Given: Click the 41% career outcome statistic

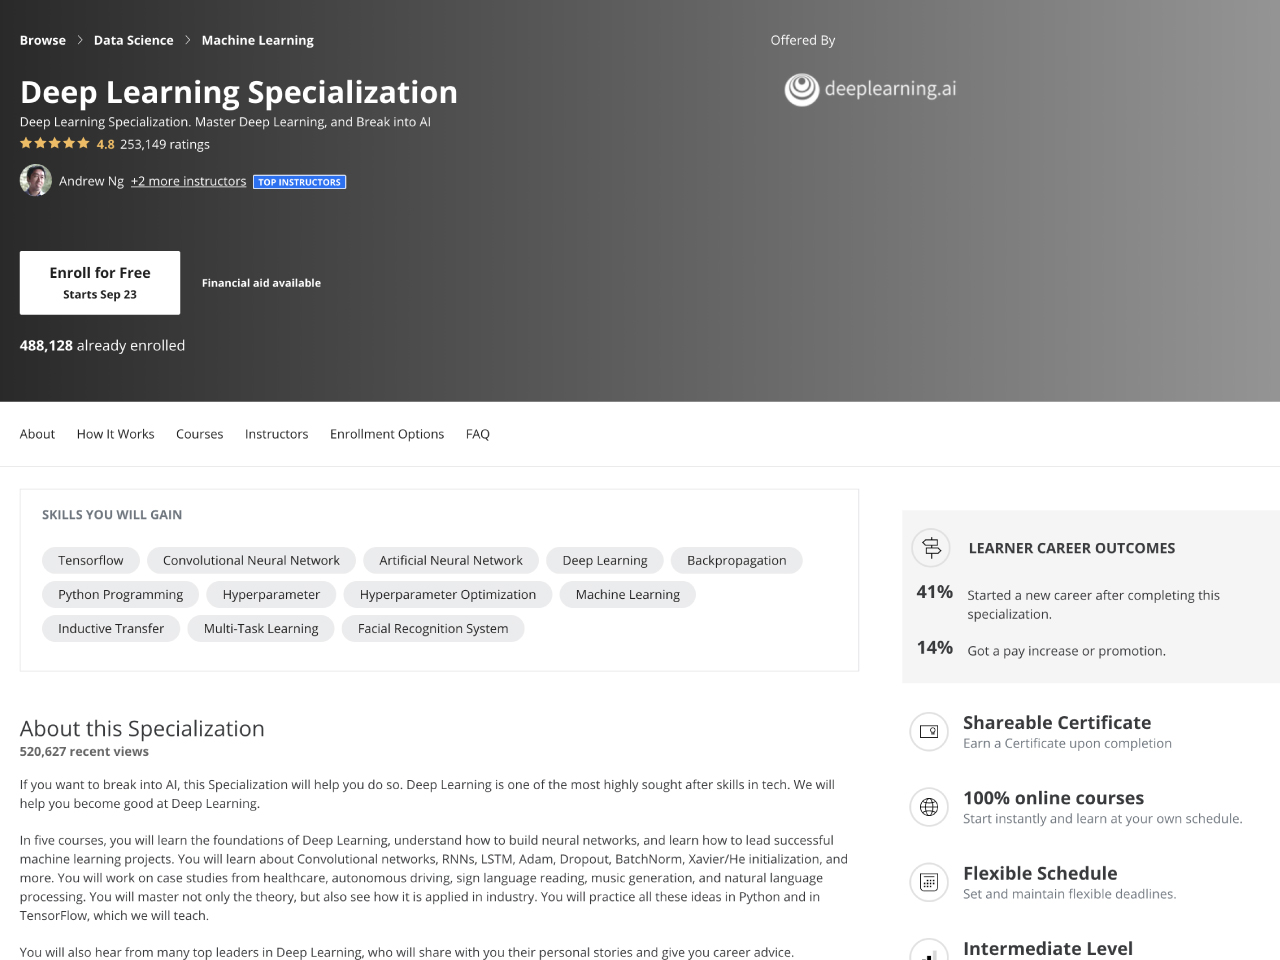Looking at the screenshot, I should 935,592.
